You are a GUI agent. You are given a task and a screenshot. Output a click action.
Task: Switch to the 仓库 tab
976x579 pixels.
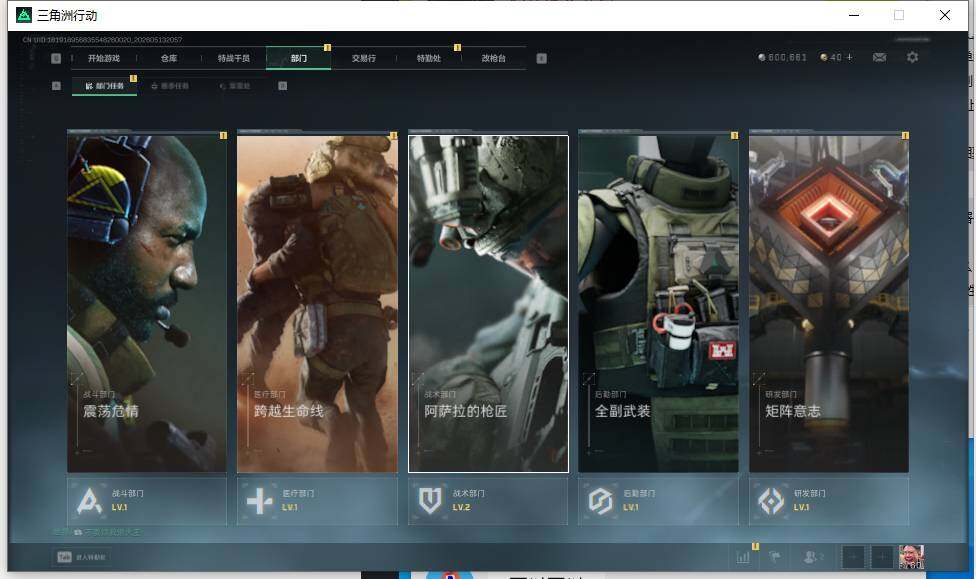169,59
